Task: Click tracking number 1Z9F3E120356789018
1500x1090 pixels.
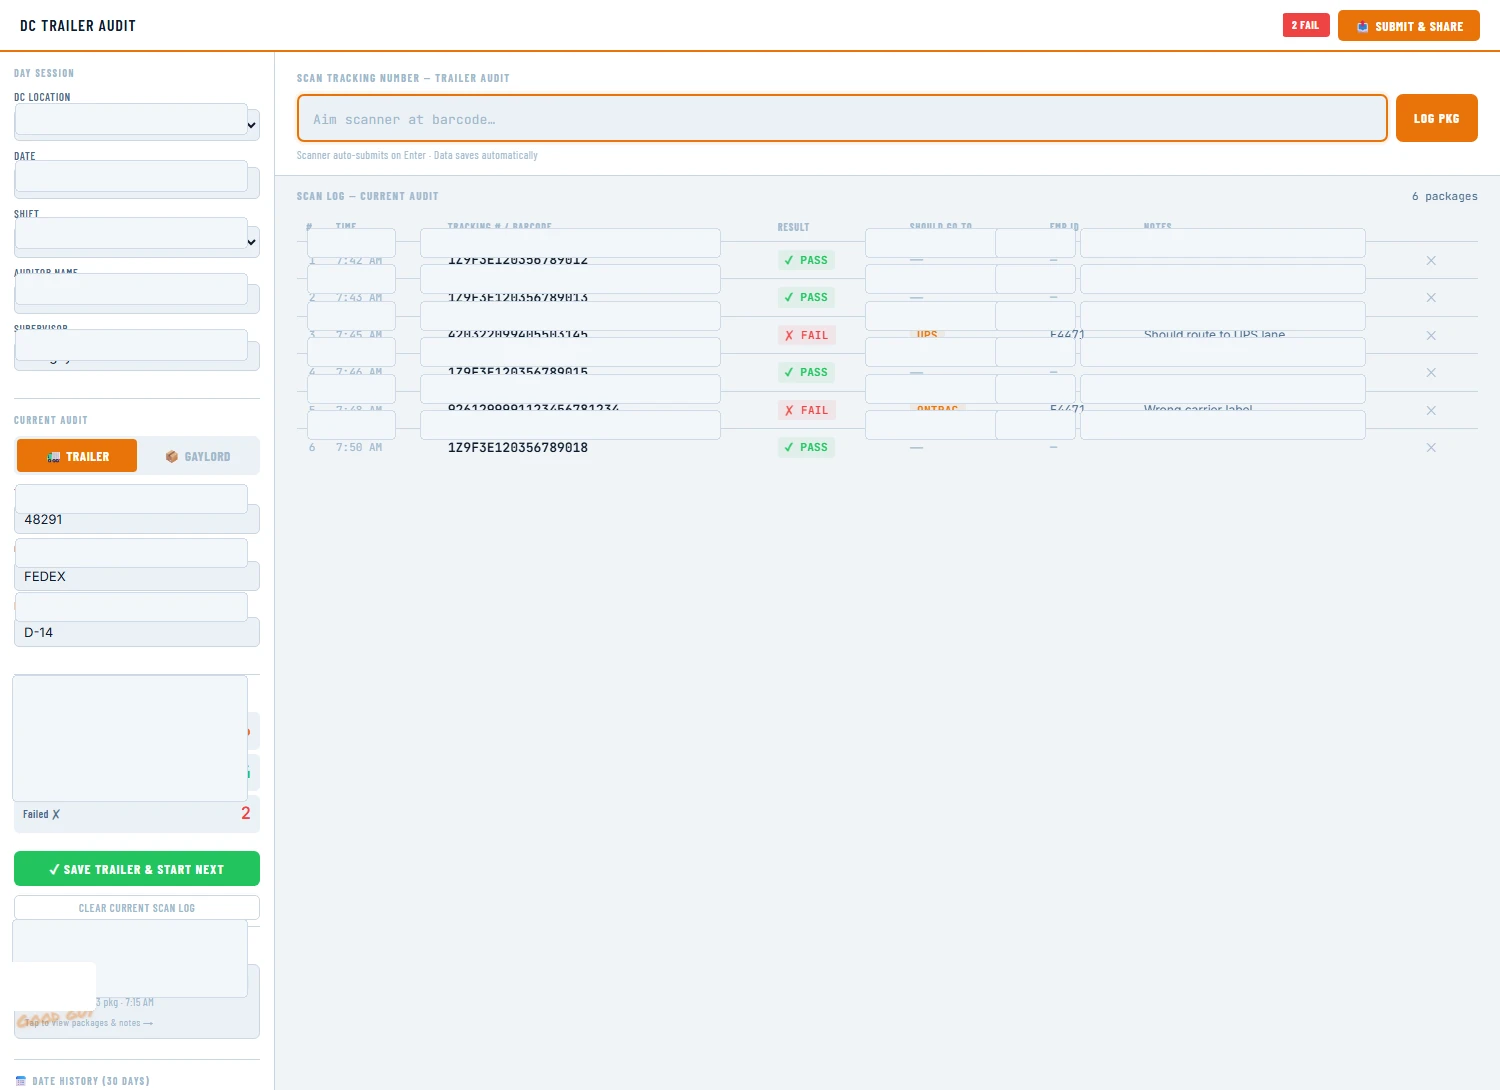Action: click(x=518, y=448)
